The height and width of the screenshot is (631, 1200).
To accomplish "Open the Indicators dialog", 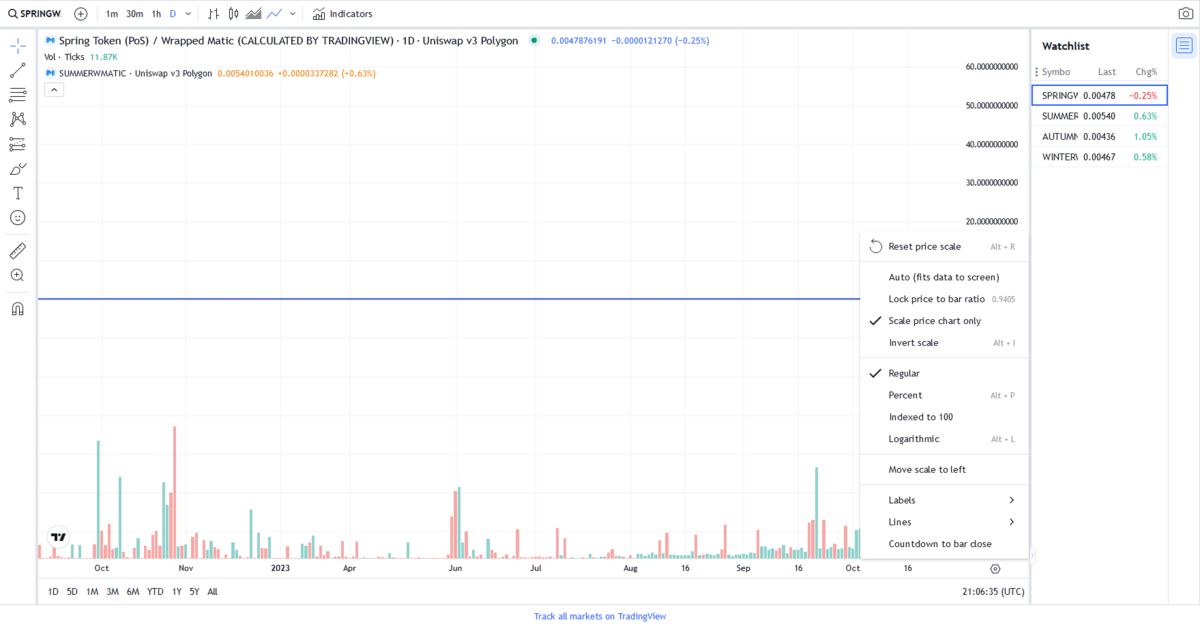I will click(x=343, y=14).
